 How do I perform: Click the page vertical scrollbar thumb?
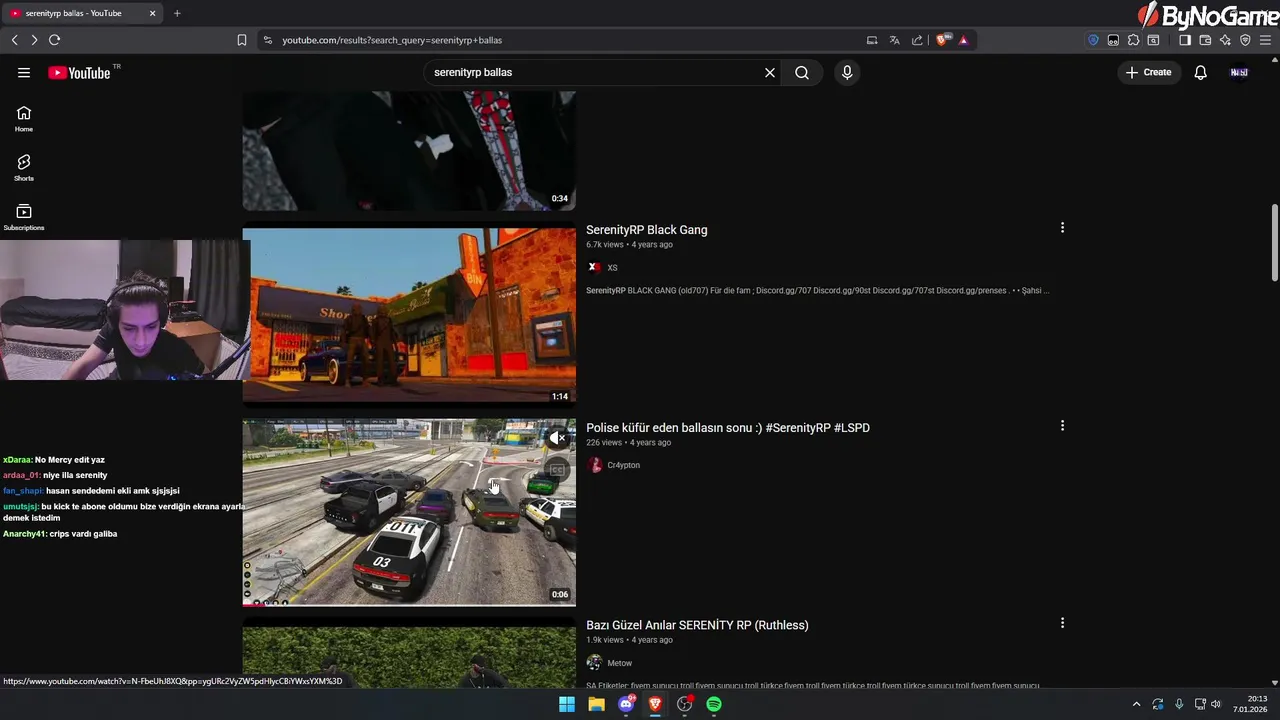1275,243
